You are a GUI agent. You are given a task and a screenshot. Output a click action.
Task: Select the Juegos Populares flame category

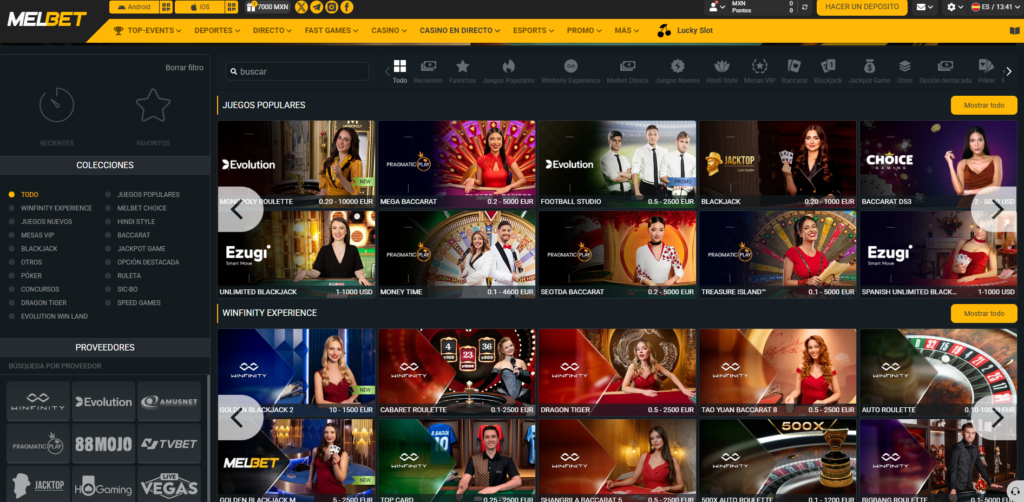click(509, 72)
